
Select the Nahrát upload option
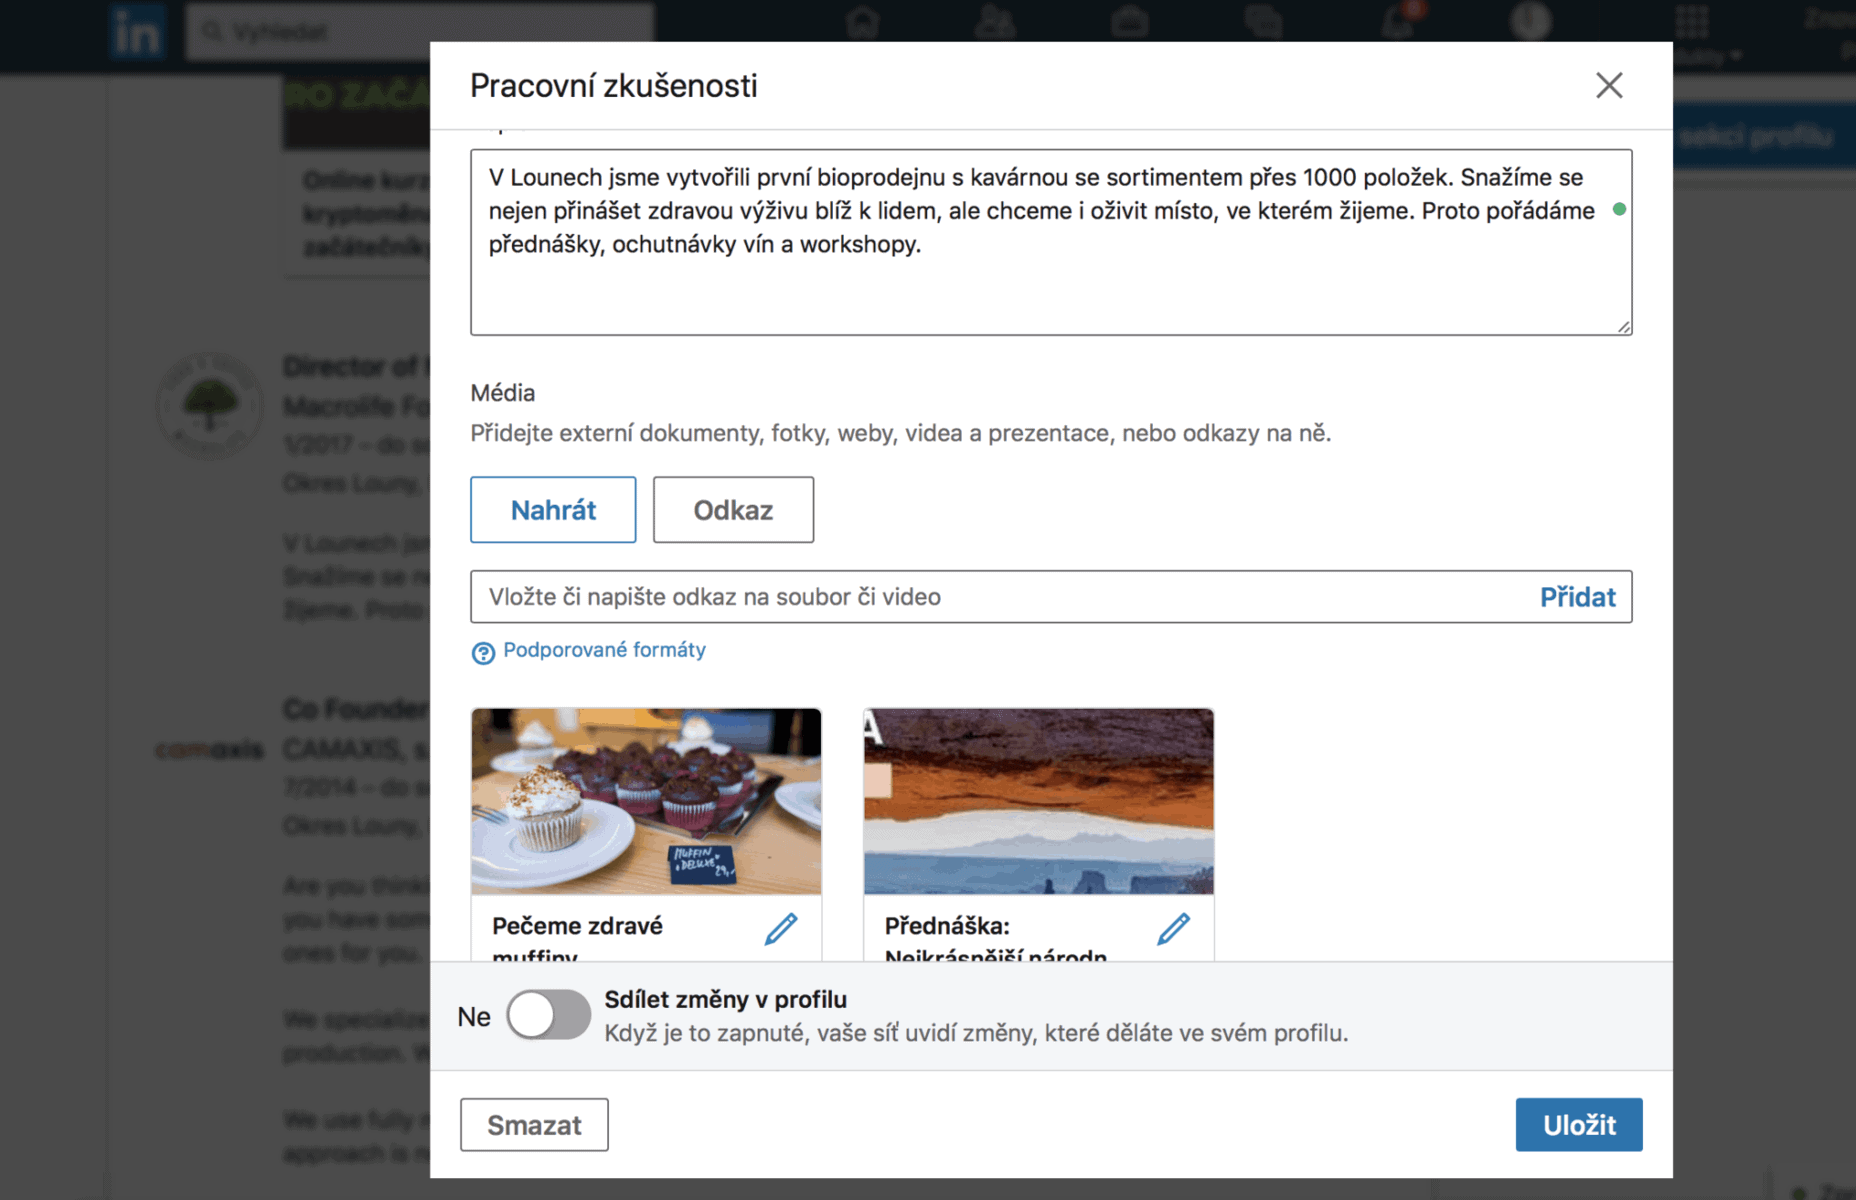(553, 510)
